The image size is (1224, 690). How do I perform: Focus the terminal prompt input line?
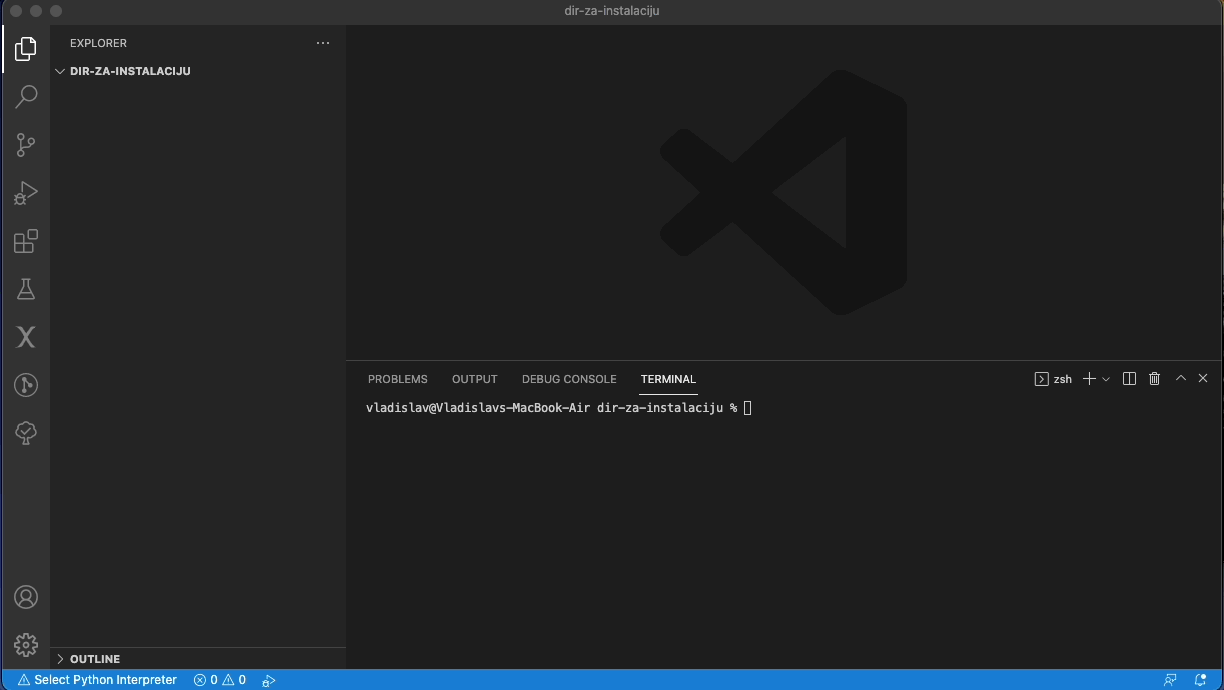[x=558, y=408]
